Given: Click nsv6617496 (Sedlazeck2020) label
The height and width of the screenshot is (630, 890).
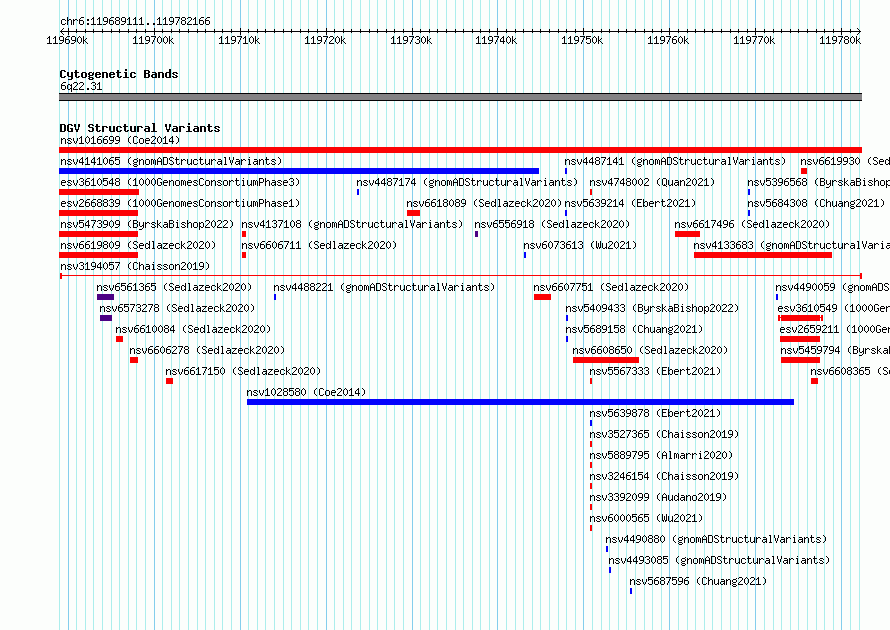Looking at the screenshot, I should [752, 224].
